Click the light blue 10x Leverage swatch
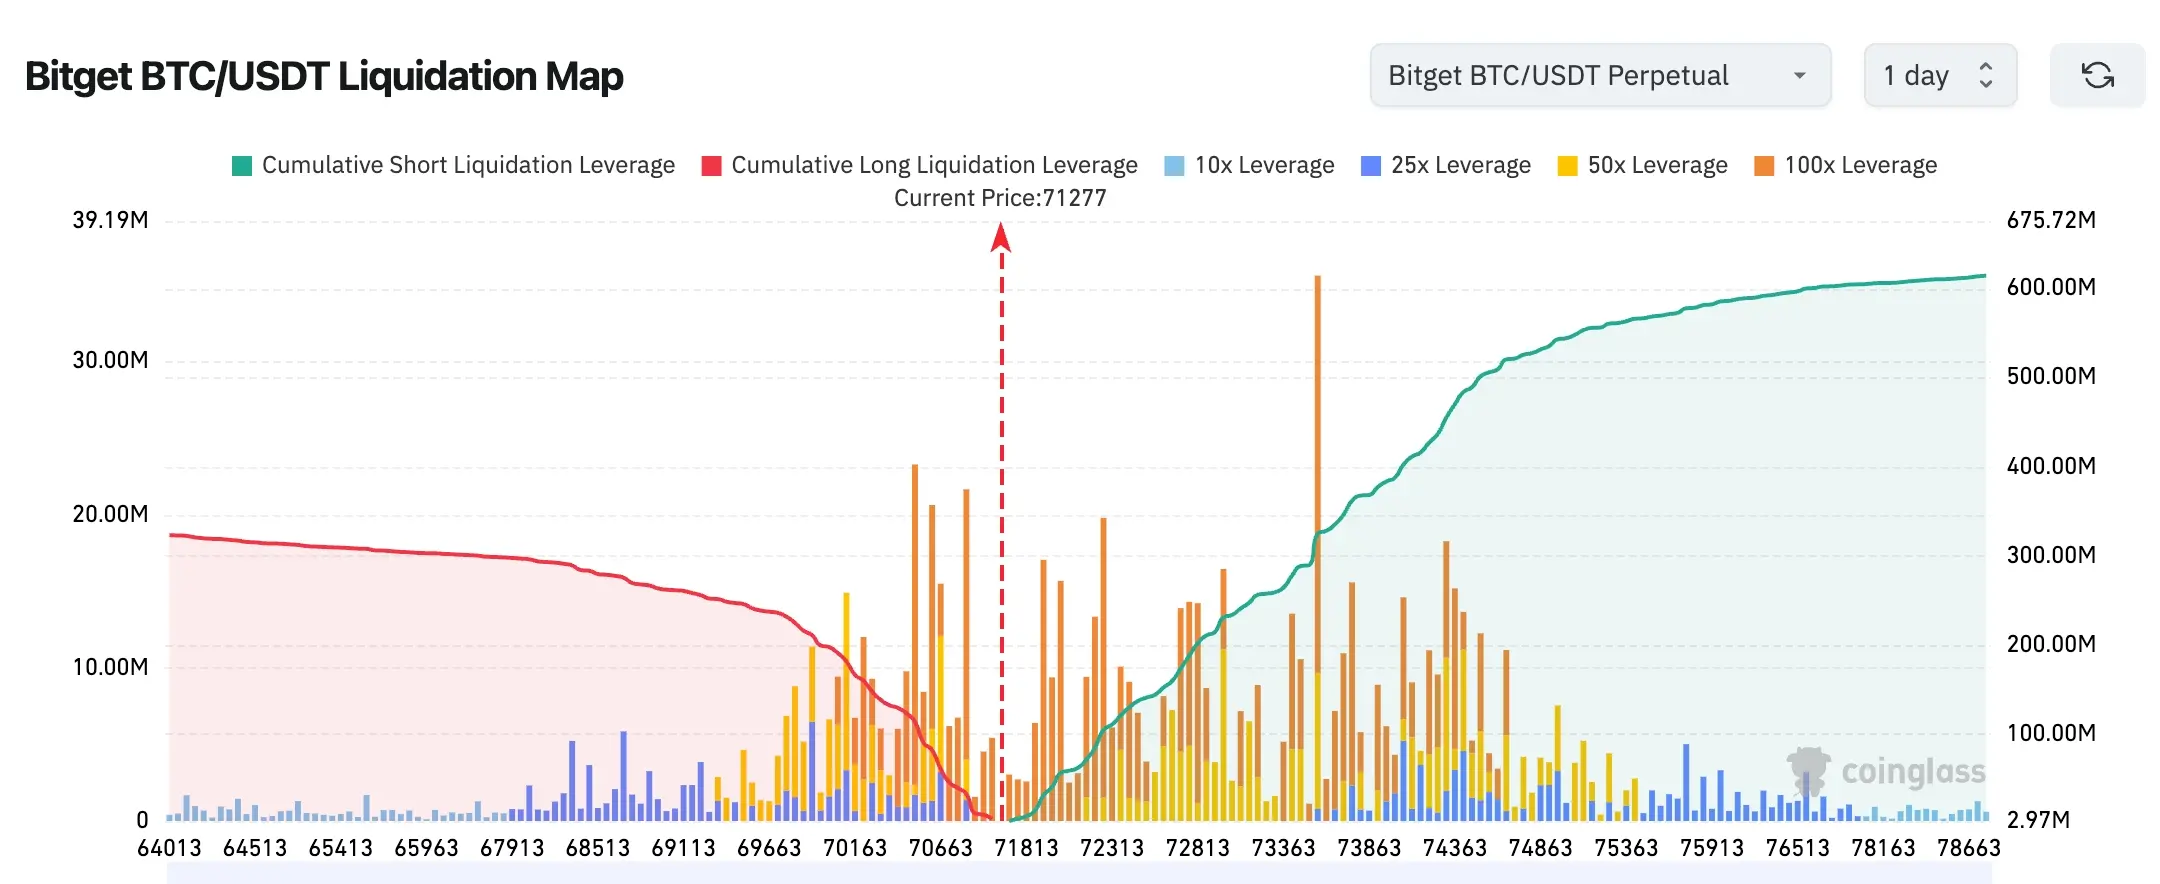The width and height of the screenshot is (2160, 884). click(x=1175, y=166)
